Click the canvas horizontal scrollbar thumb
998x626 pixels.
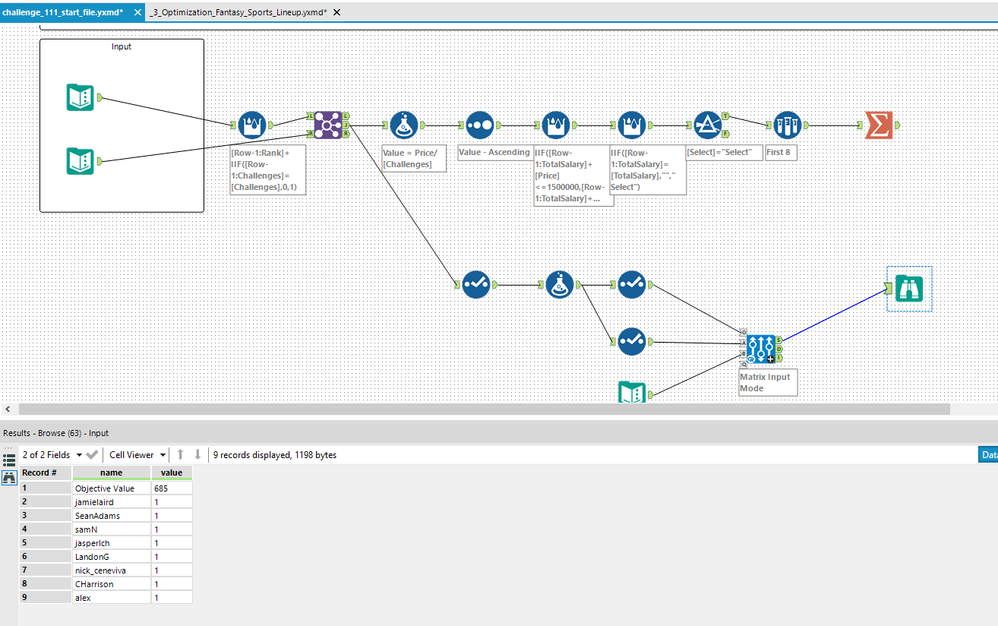point(484,409)
